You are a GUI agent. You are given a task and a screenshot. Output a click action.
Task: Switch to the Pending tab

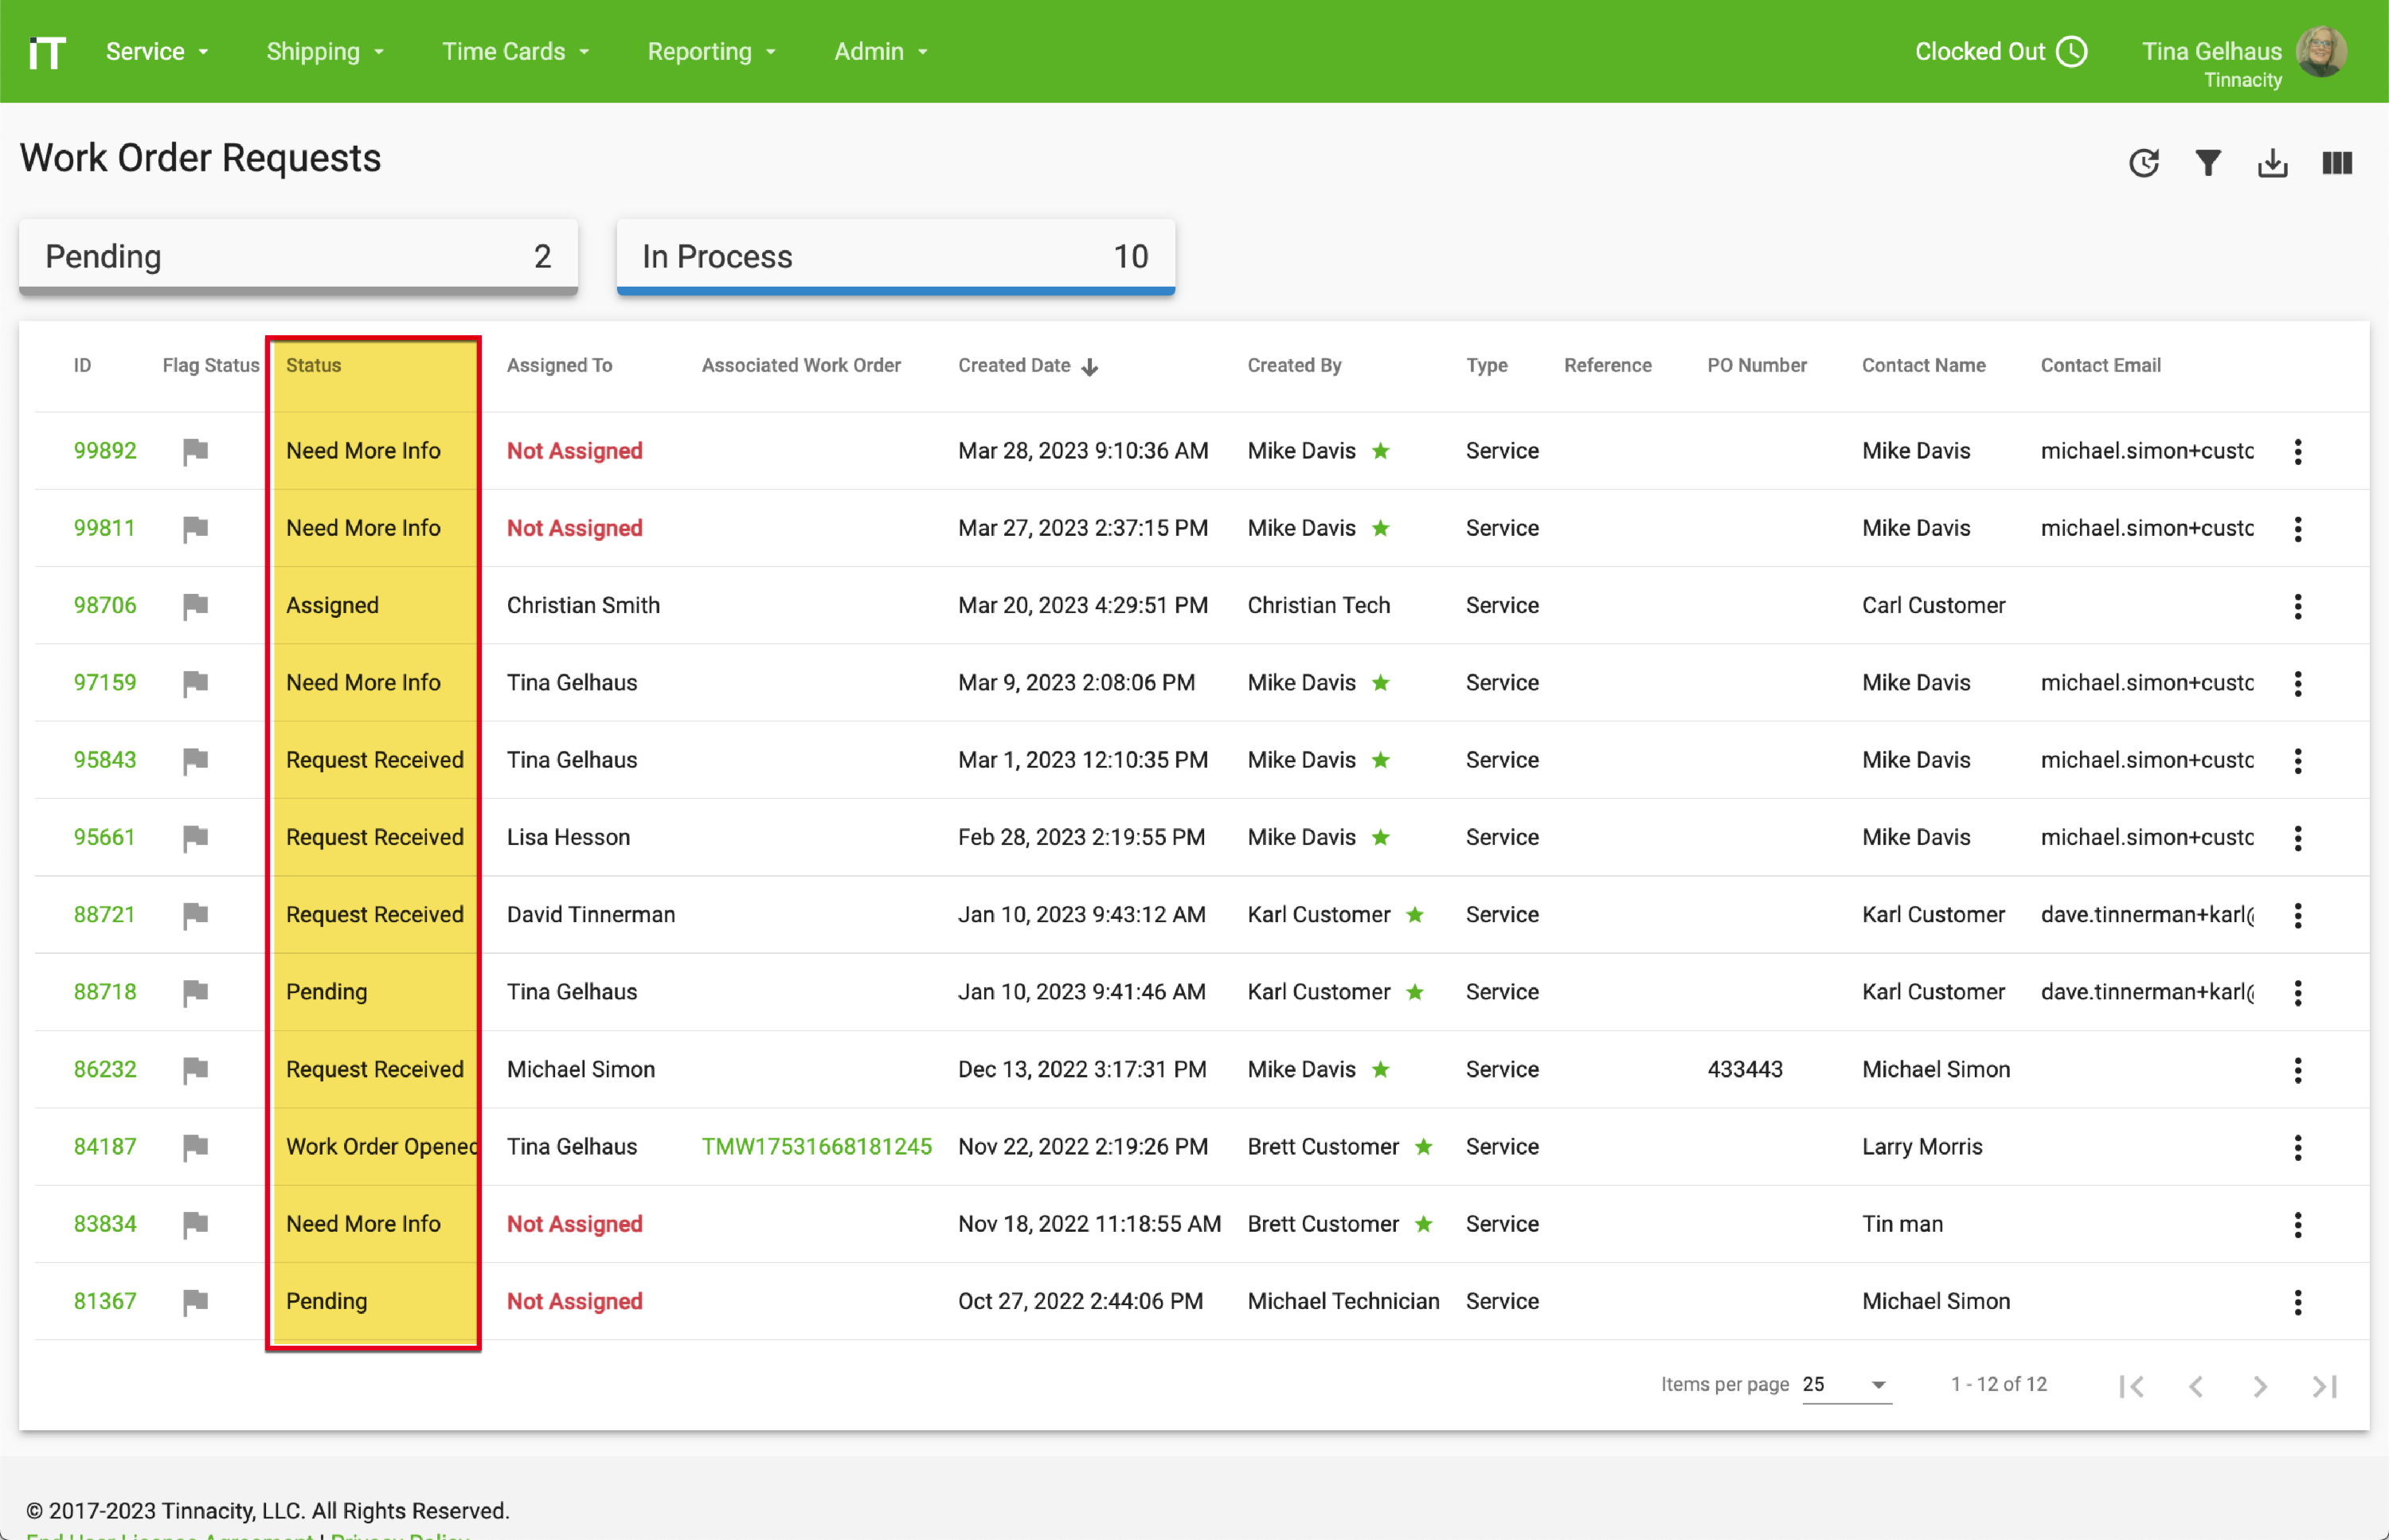[x=297, y=256]
